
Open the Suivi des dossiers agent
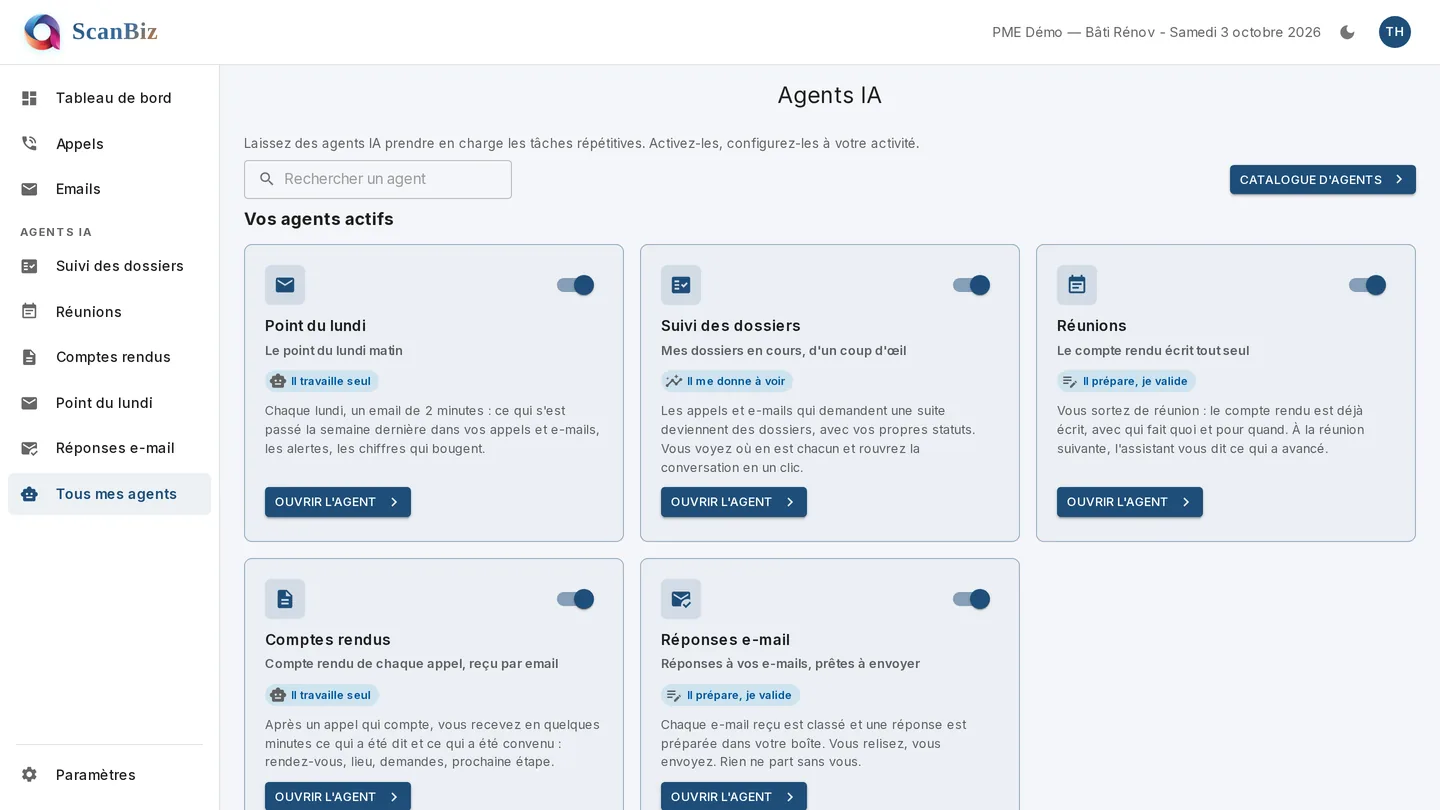click(x=734, y=502)
